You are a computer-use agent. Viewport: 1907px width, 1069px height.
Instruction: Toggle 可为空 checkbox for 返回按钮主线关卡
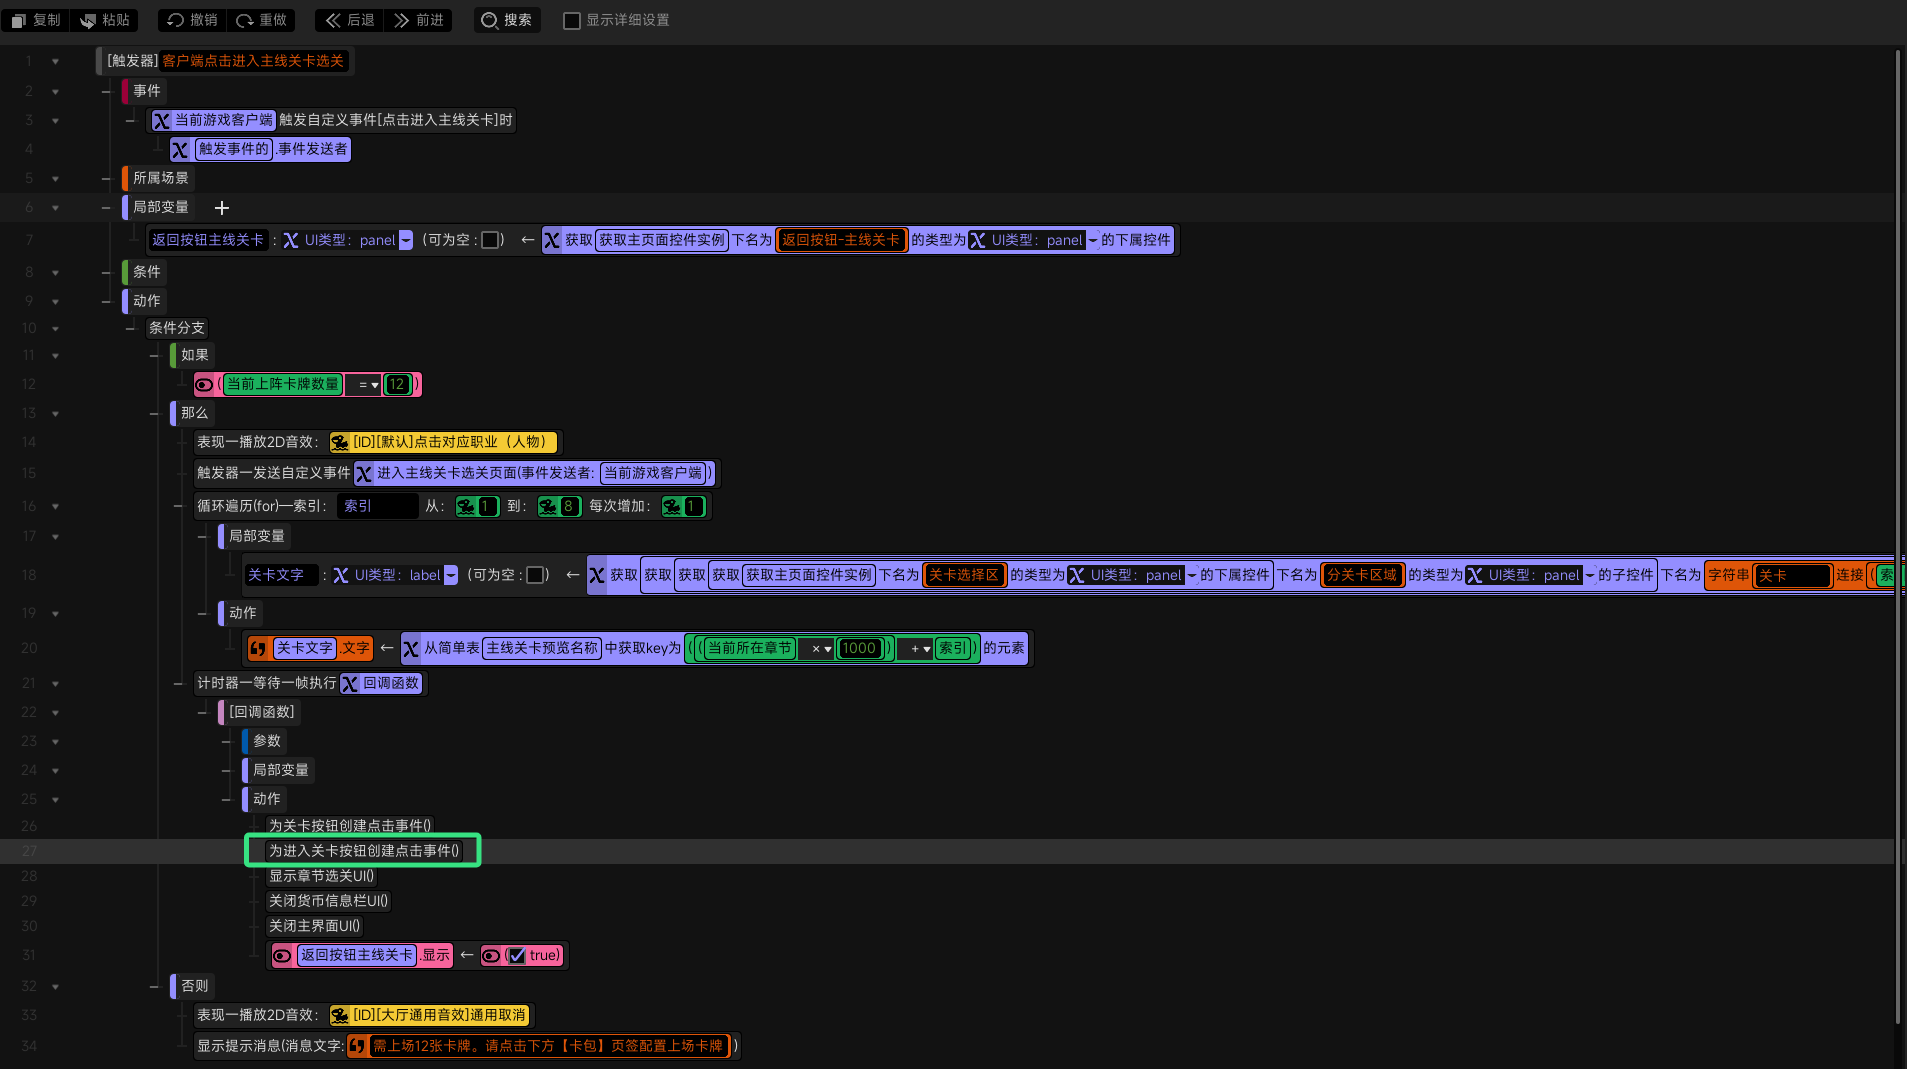point(491,240)
